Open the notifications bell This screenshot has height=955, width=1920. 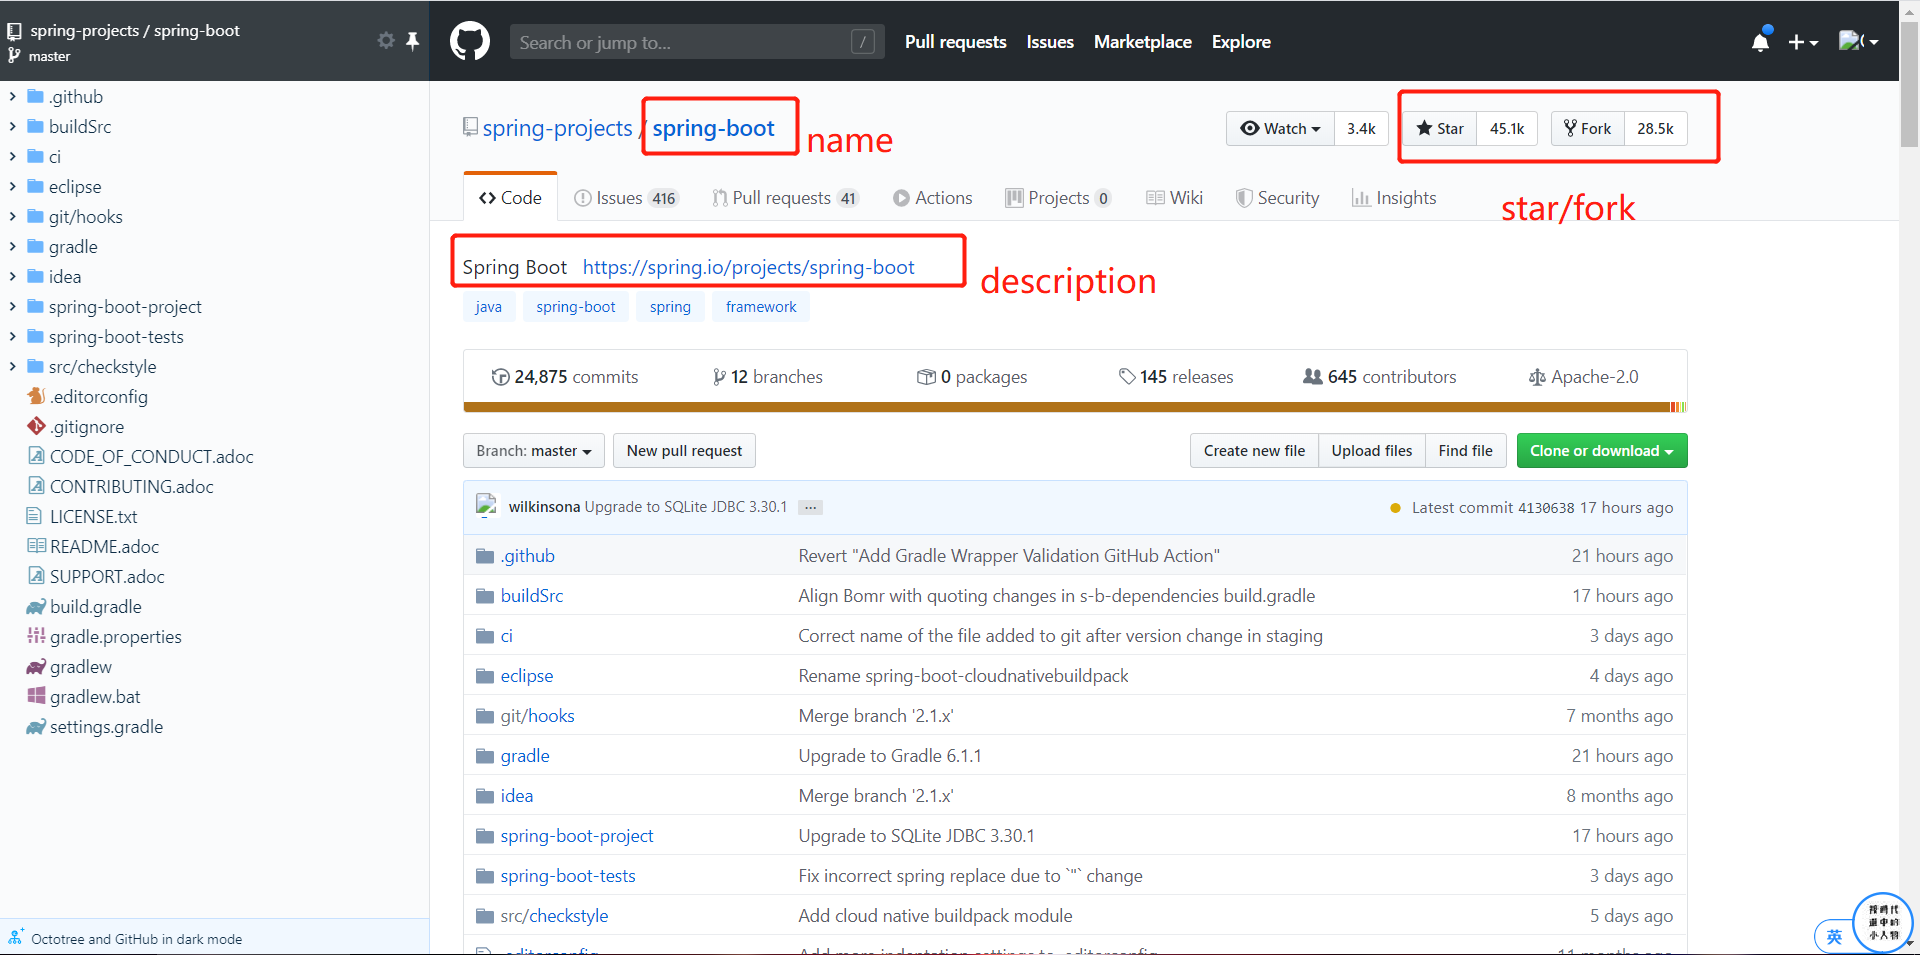point(1760,41)
